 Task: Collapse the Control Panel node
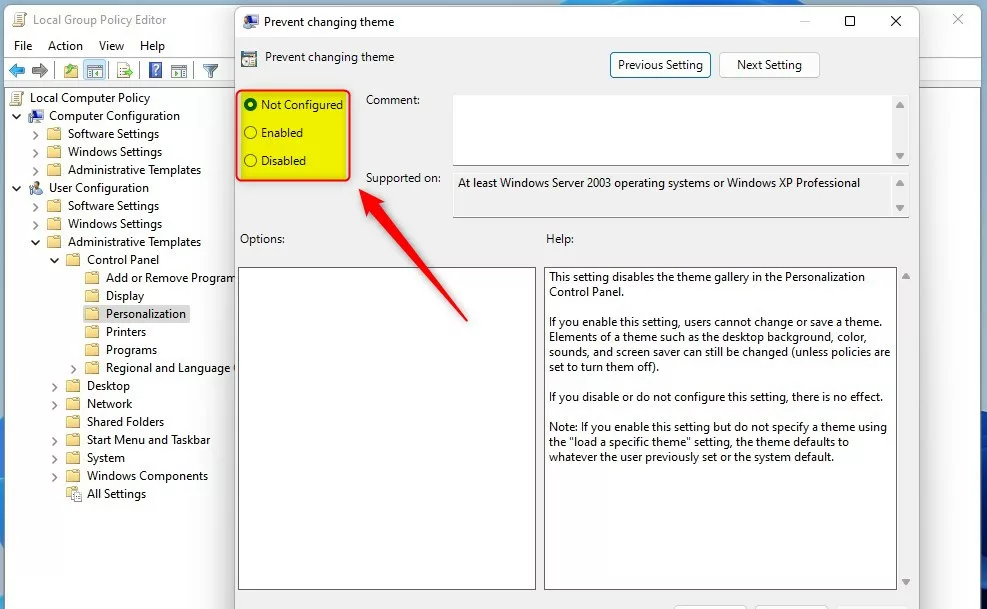tap(55, 260)
